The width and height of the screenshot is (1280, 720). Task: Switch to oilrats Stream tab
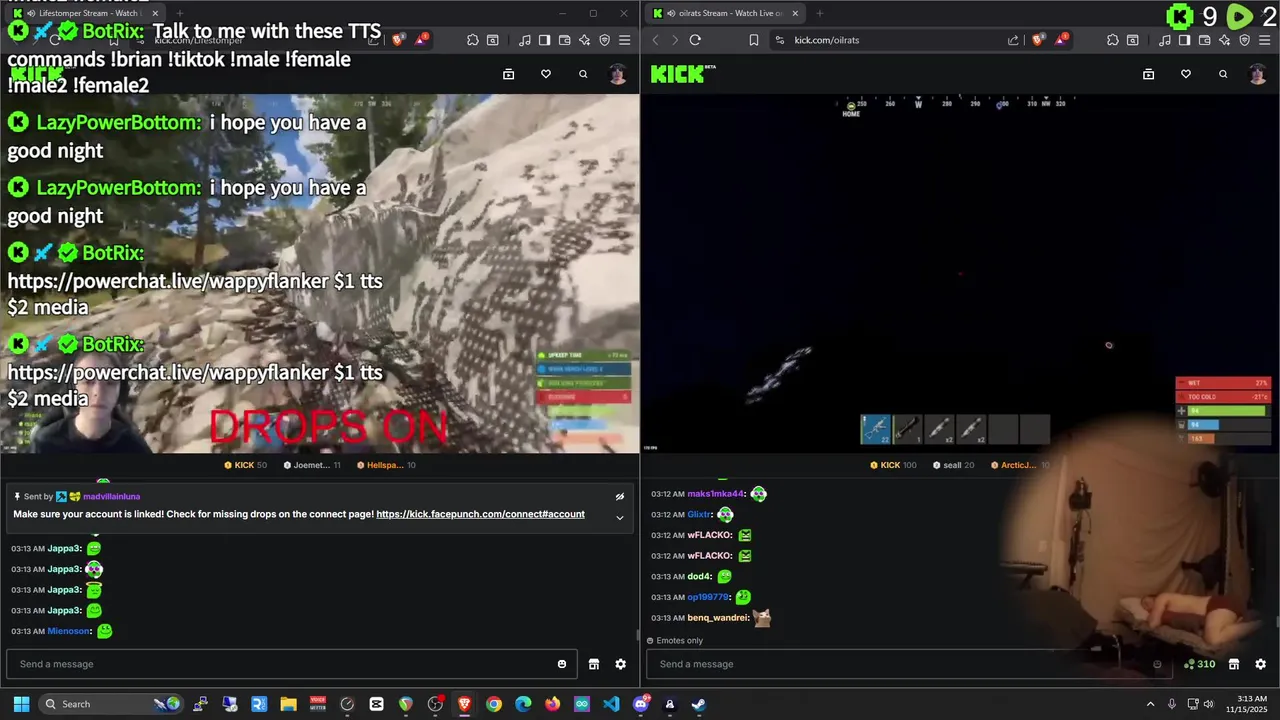coord(724,13)
